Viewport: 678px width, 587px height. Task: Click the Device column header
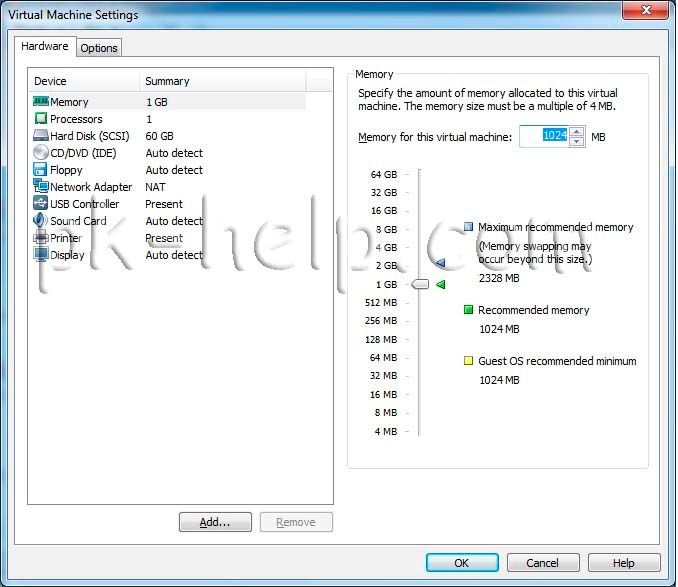(x=84, y=81)
